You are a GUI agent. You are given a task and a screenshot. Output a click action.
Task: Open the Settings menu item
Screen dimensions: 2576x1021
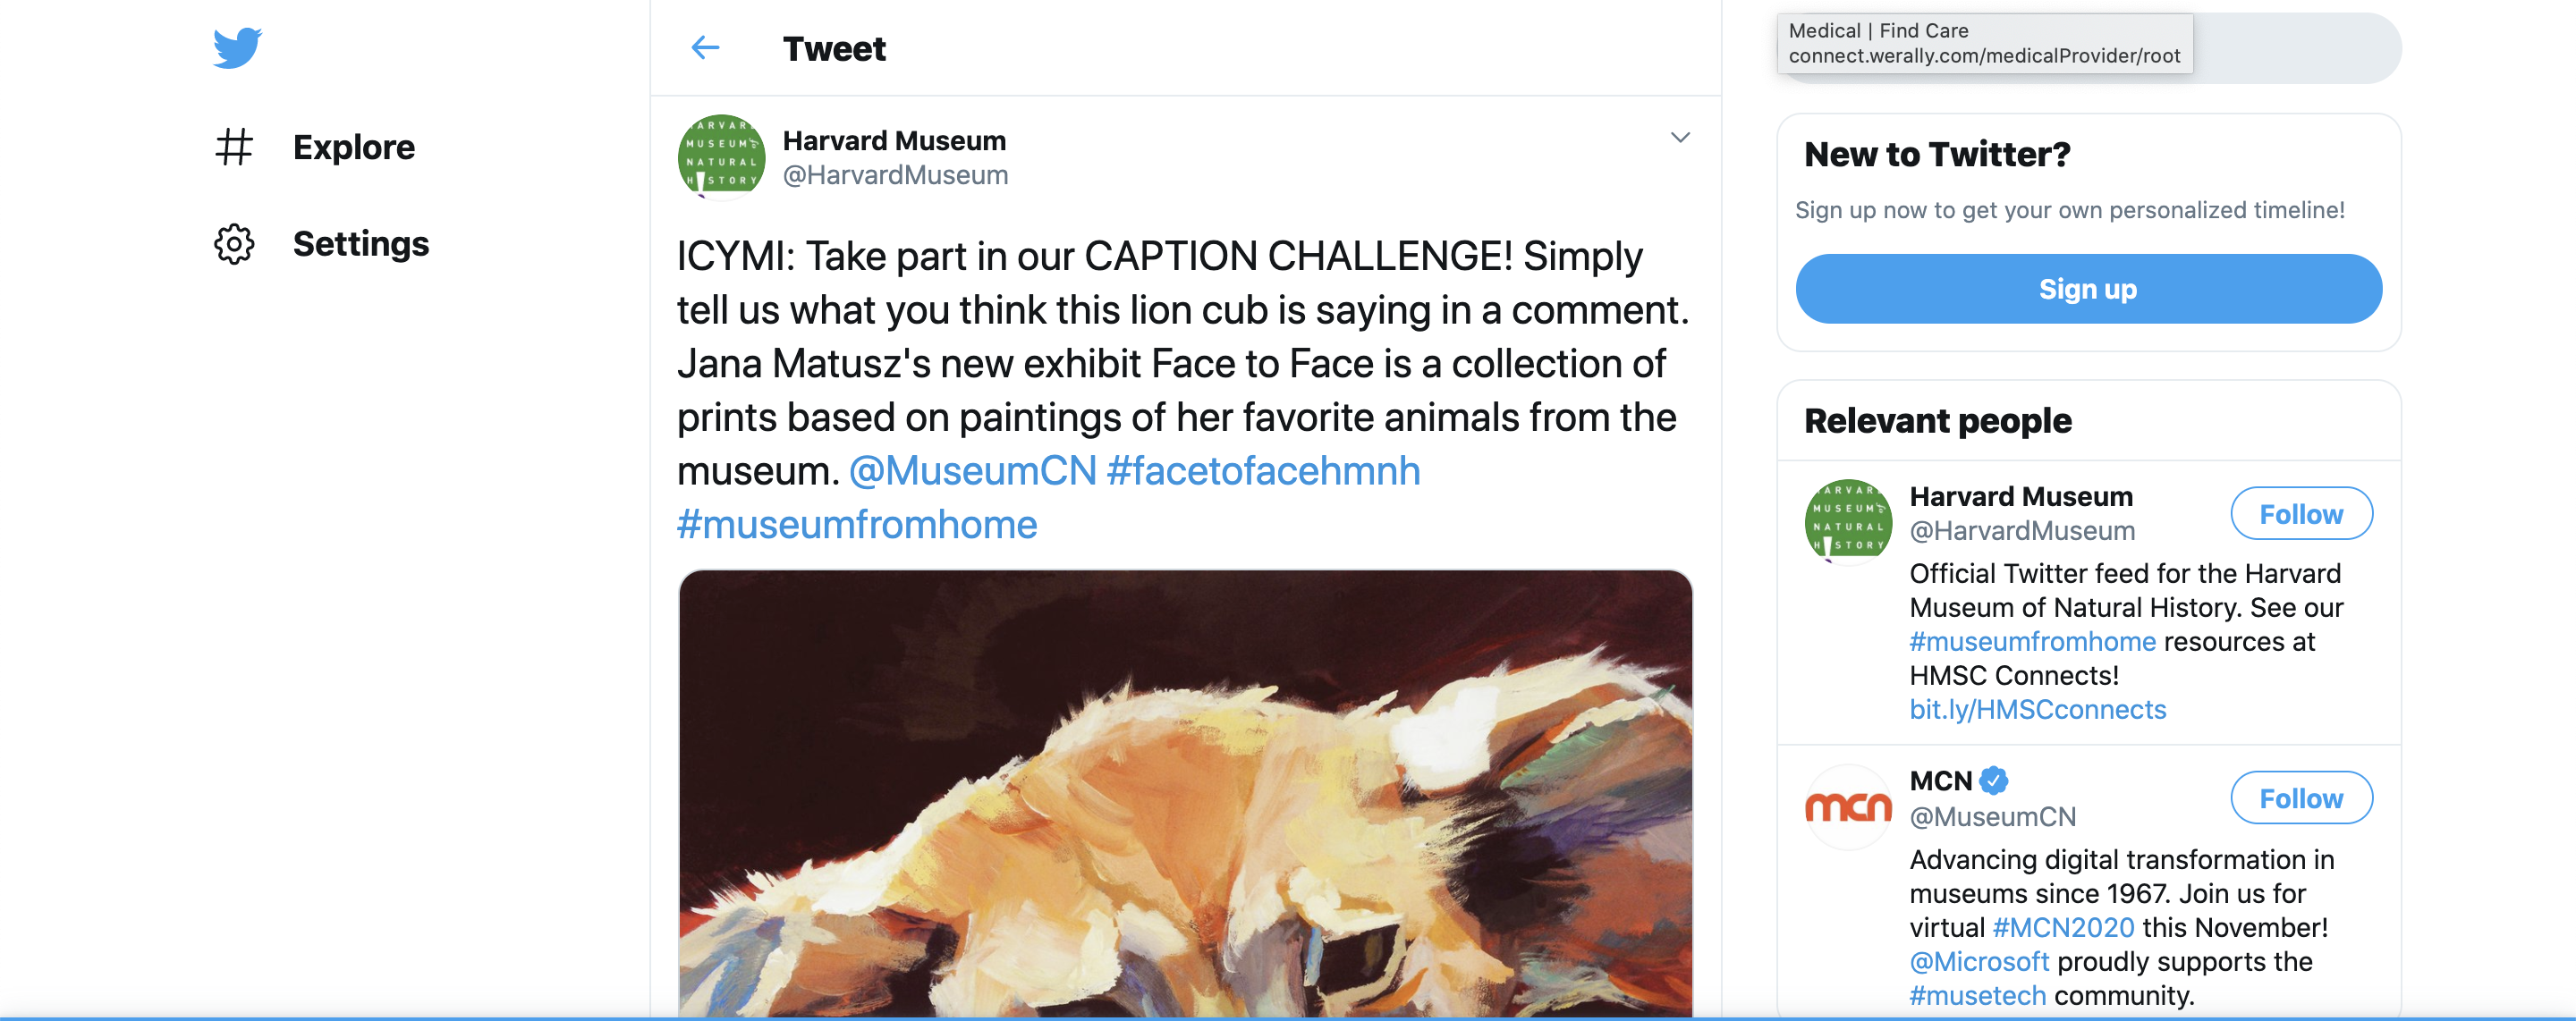[360, 244]
